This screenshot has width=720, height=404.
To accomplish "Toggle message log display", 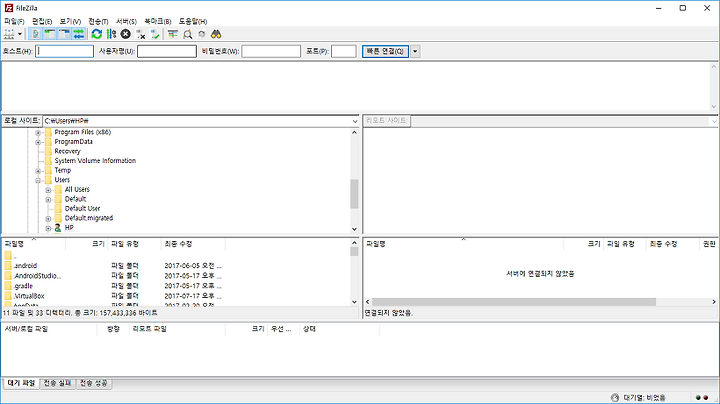I will click(x=35, y=34).
